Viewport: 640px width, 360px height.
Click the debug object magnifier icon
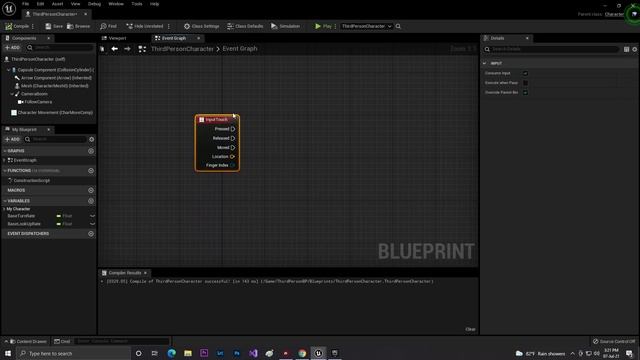coord(398,26)
